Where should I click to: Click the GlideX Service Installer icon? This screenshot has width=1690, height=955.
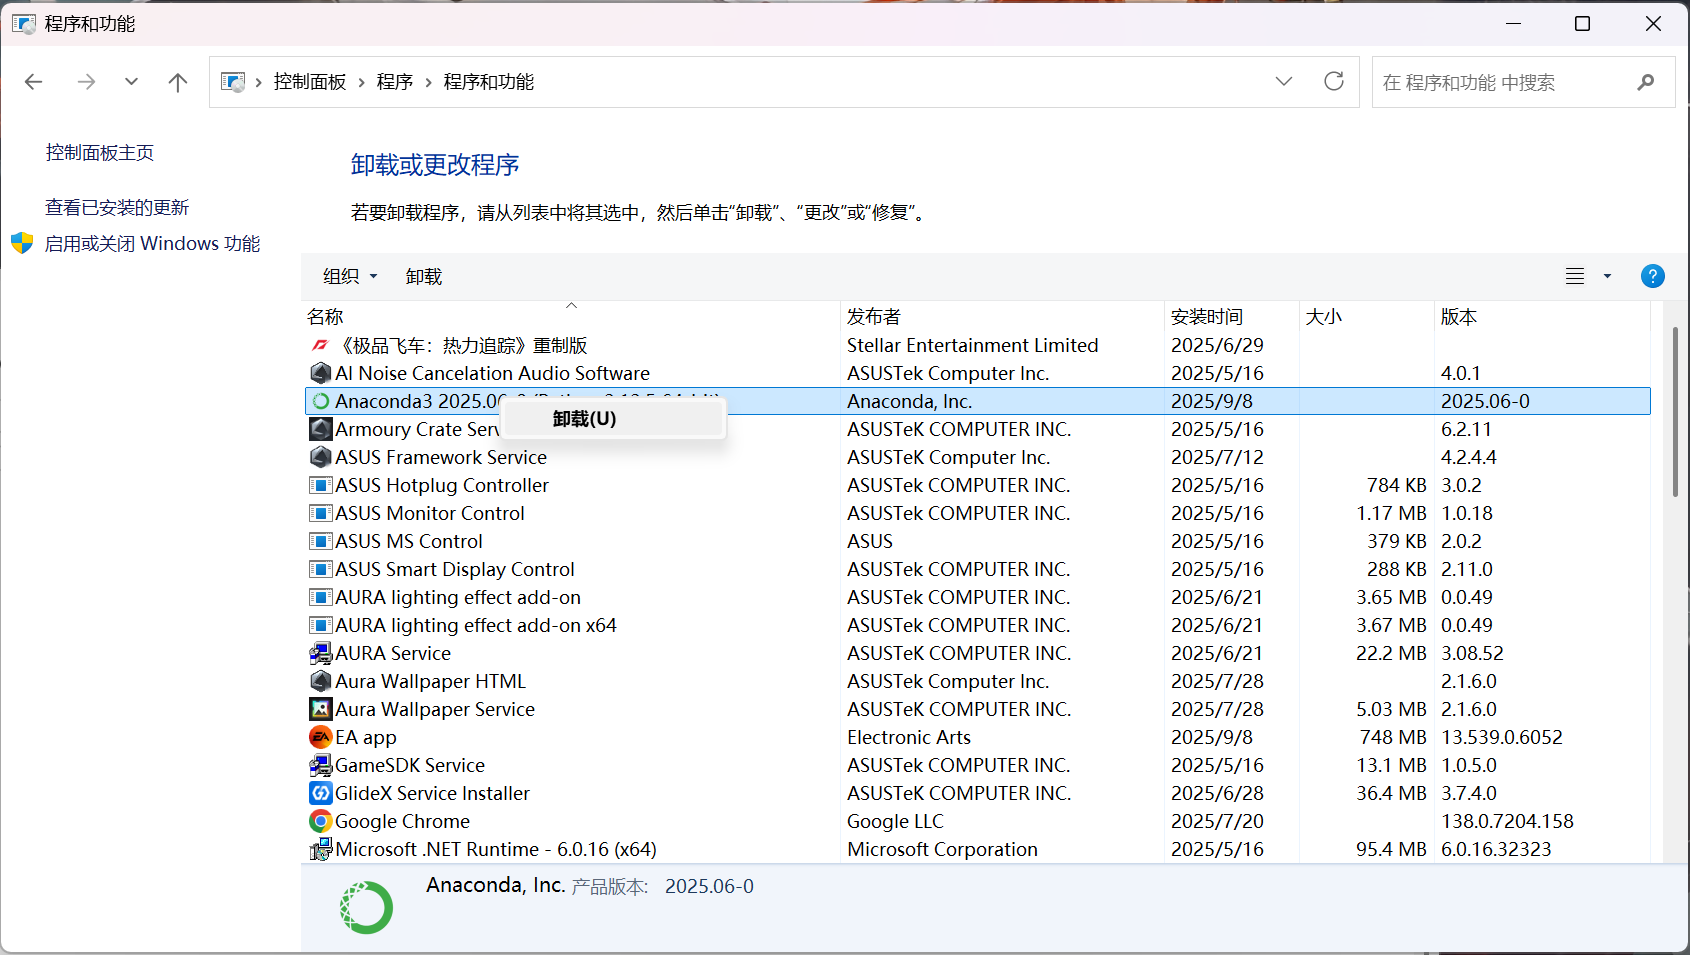[x=320, y=792]
